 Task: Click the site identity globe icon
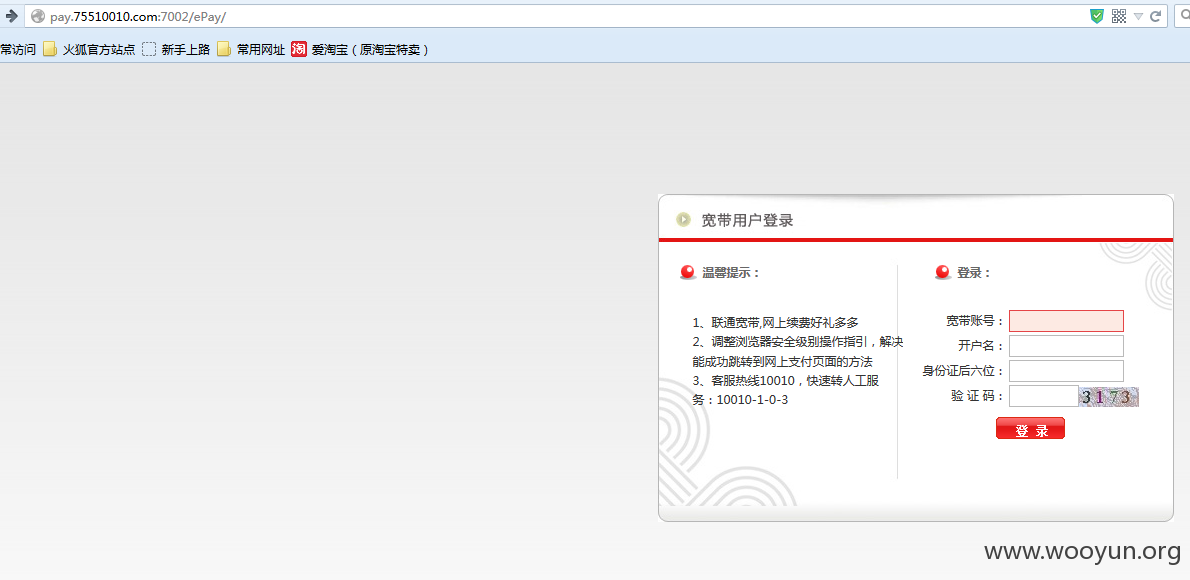[x=38, y=16]
